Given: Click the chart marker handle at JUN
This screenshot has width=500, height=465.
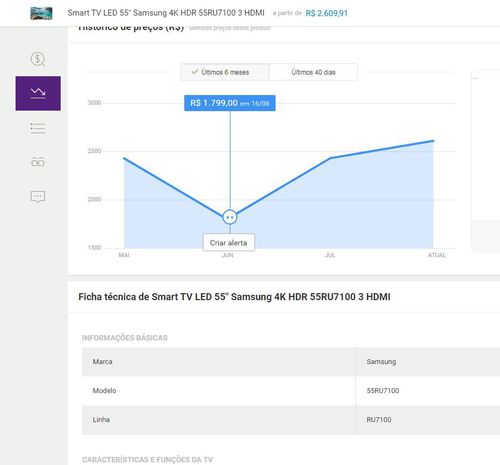Looking at the screenshot, I should coord(230,217).
